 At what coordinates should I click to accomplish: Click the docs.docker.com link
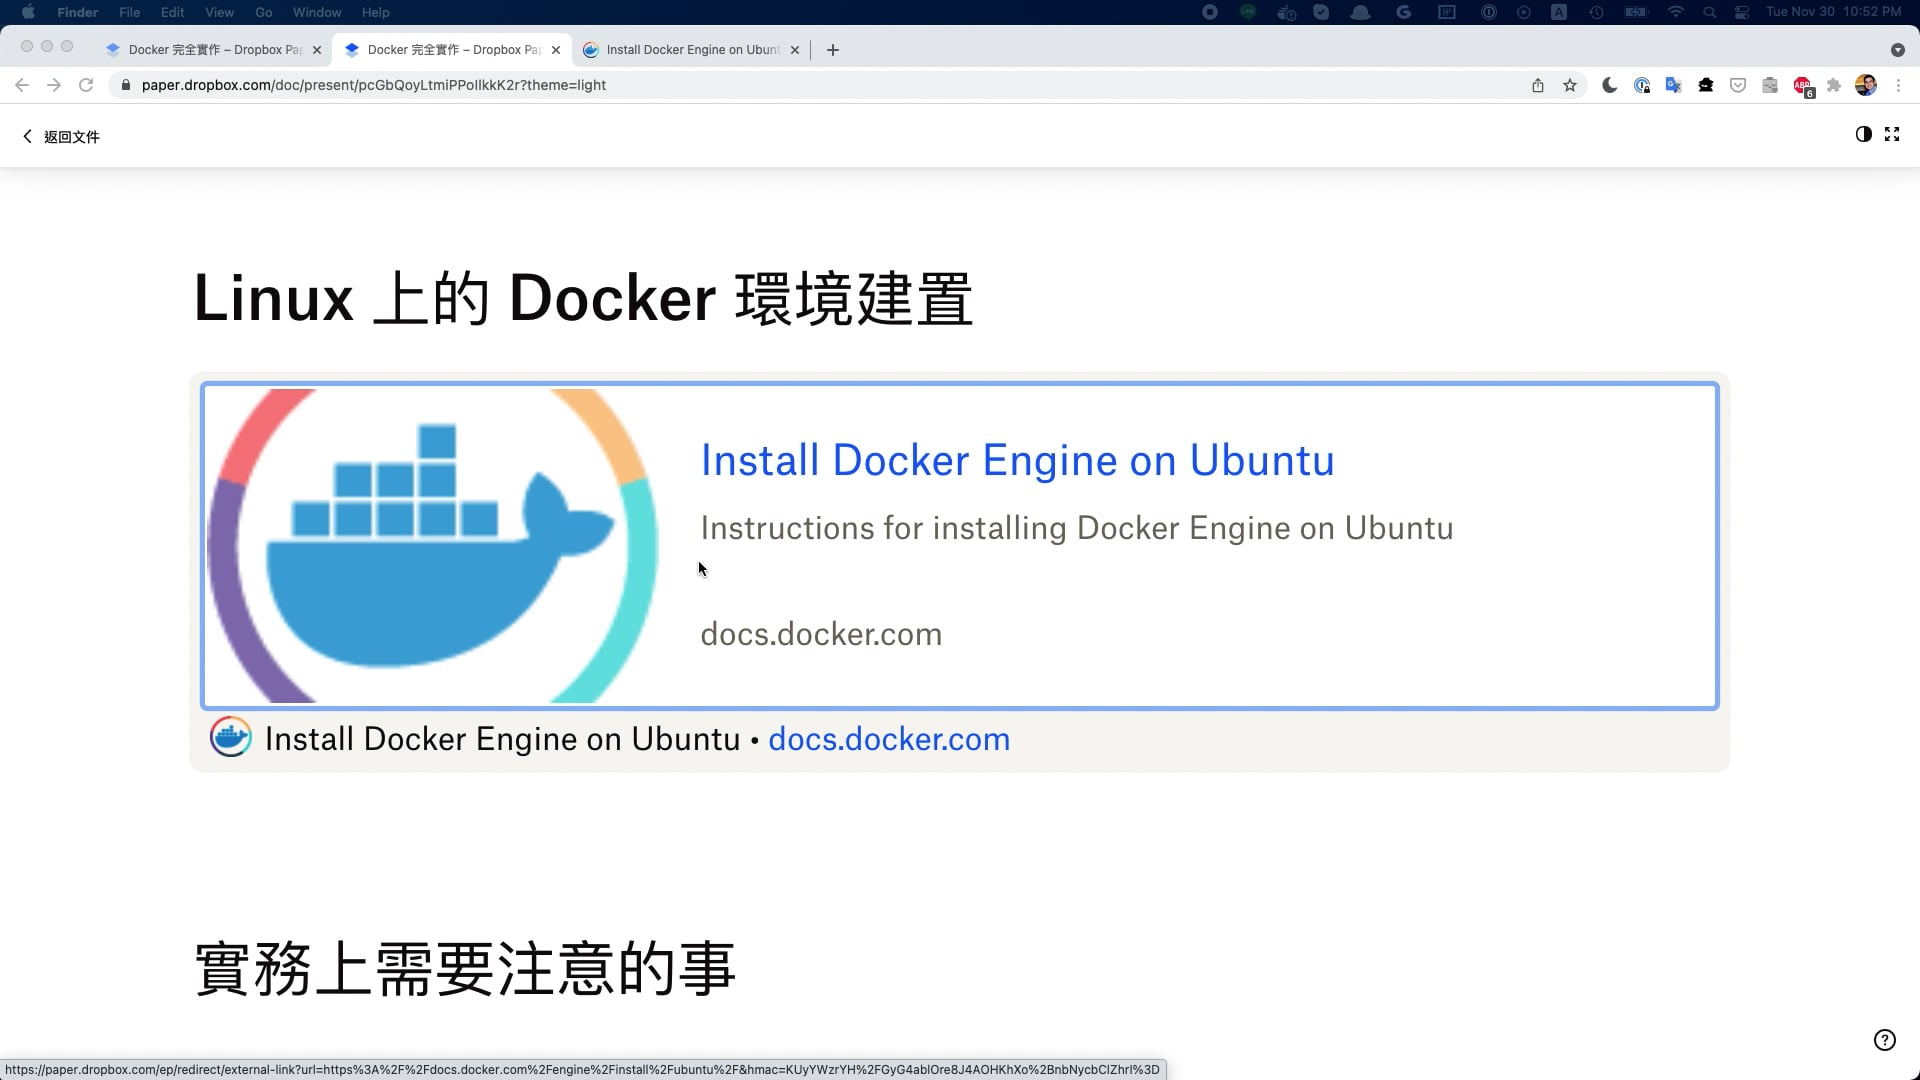pos(888,739)
